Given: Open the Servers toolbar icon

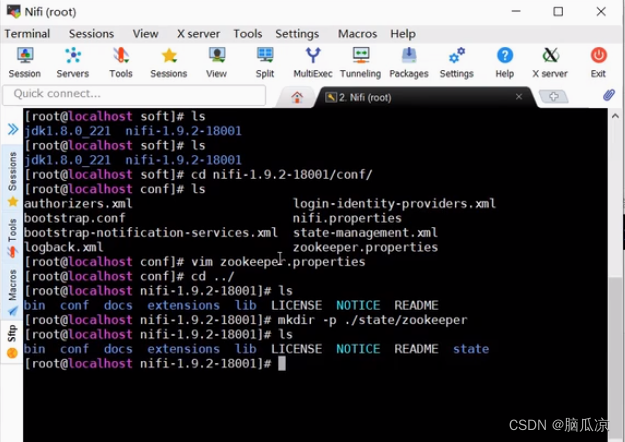Looking at the screenshot, I should click(x=73, y=63).
